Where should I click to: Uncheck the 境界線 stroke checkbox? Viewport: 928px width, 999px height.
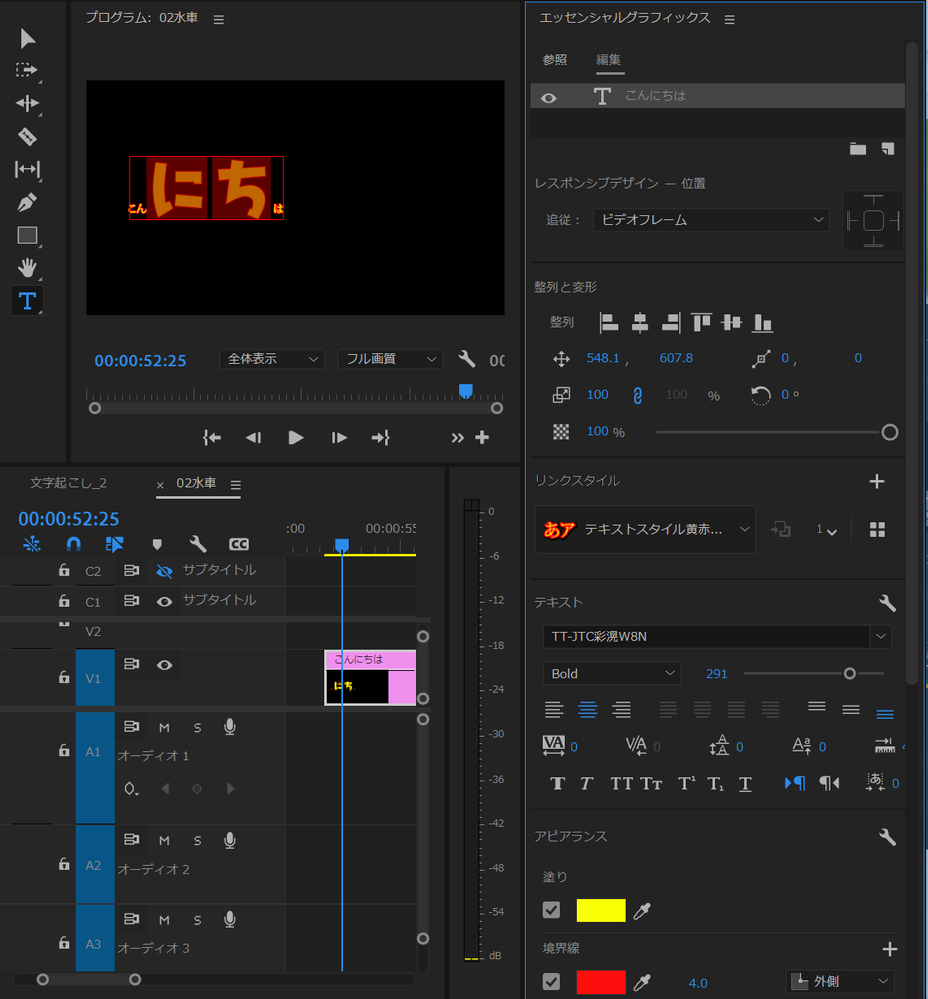(551, 982)
